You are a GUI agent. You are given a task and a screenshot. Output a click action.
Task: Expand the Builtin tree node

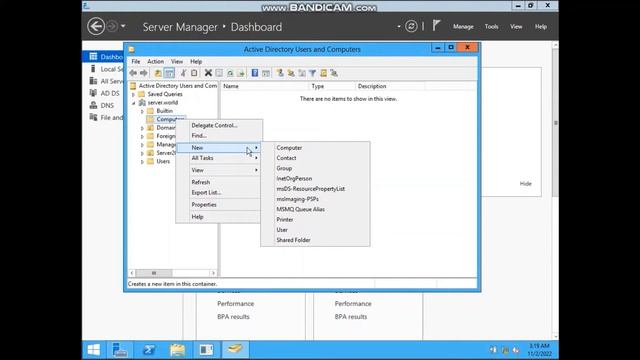click(142, 111)
